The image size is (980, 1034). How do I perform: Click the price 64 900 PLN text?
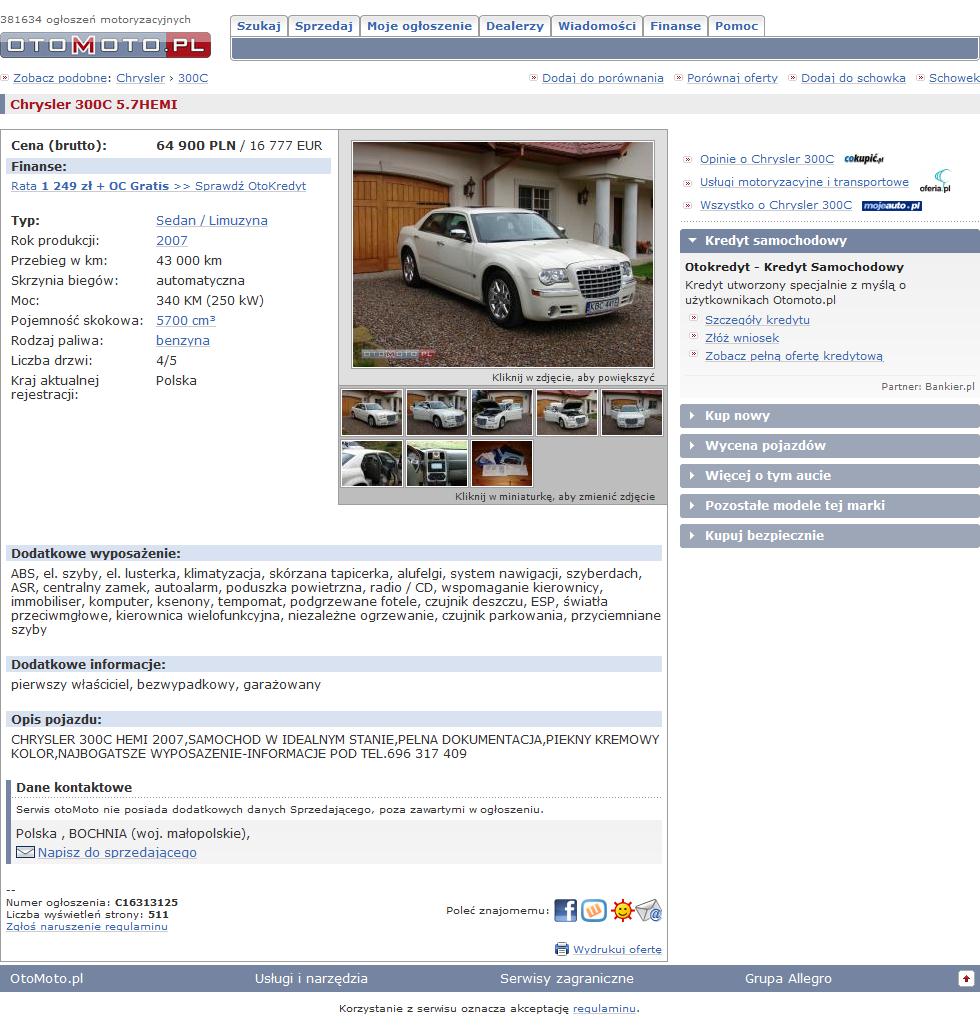196,146
